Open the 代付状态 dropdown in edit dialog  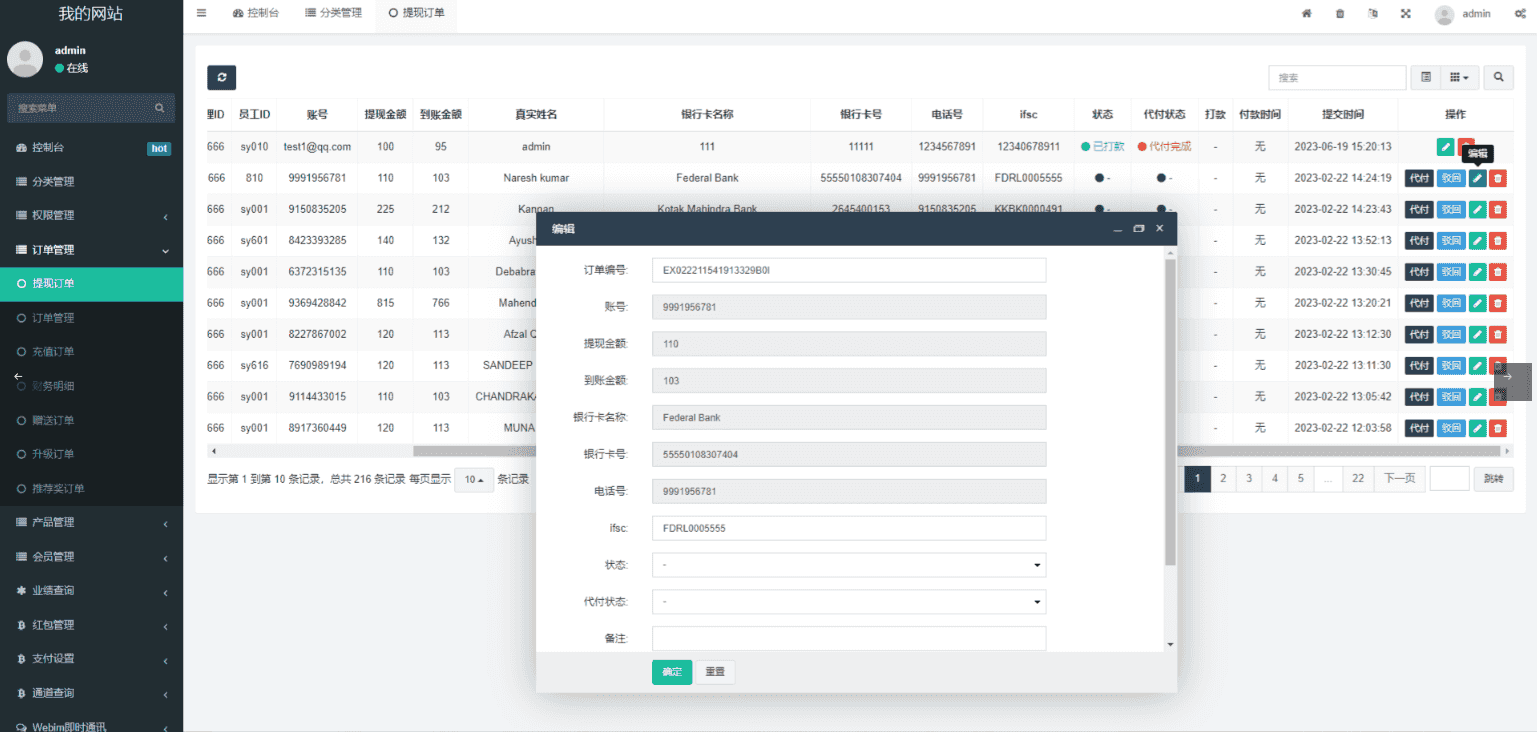[x=848, y=602]
